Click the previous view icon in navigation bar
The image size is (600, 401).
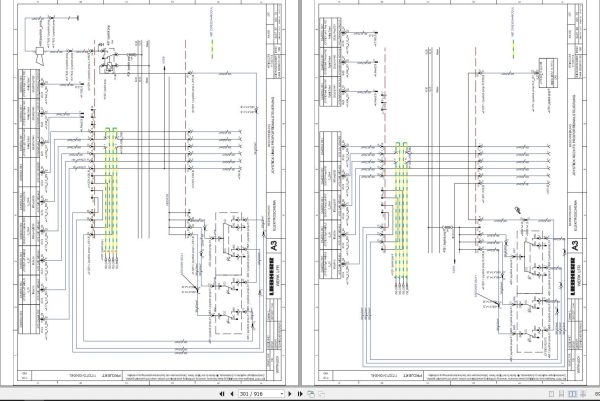(x=311, y=394)
